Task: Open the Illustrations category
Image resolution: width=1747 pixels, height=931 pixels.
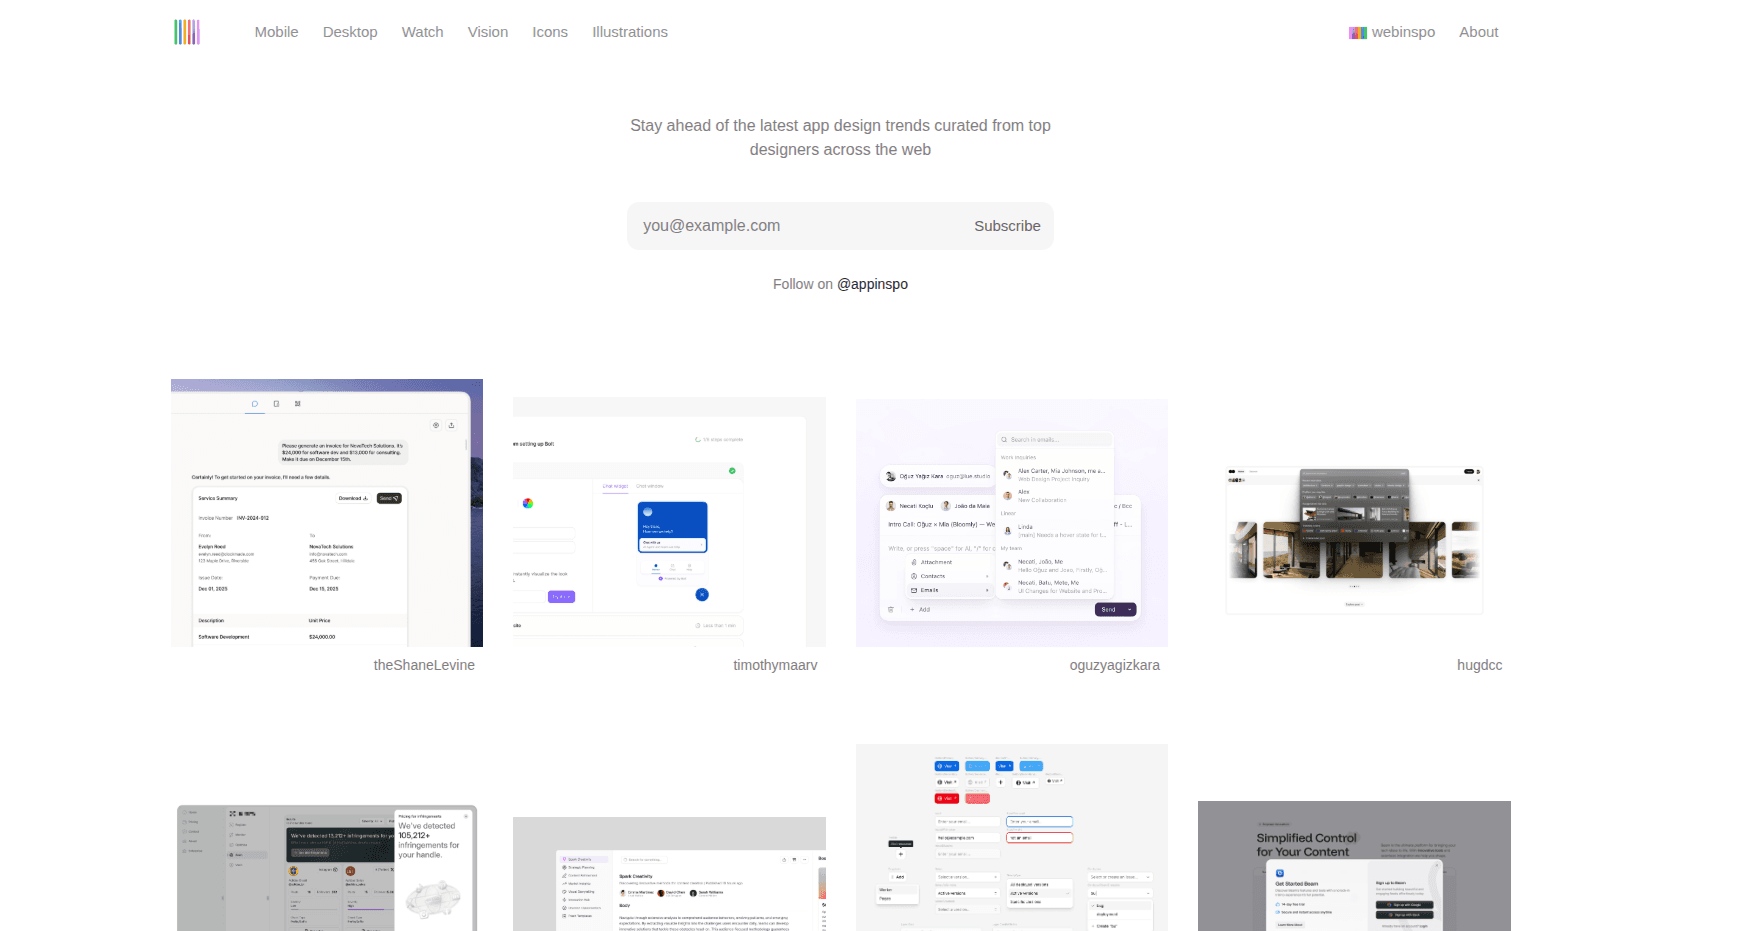Action: 629,32
